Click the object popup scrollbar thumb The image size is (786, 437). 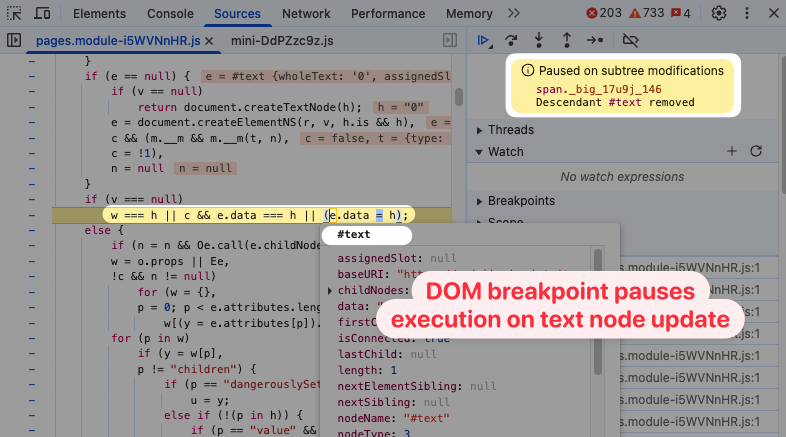click(598, 312)
